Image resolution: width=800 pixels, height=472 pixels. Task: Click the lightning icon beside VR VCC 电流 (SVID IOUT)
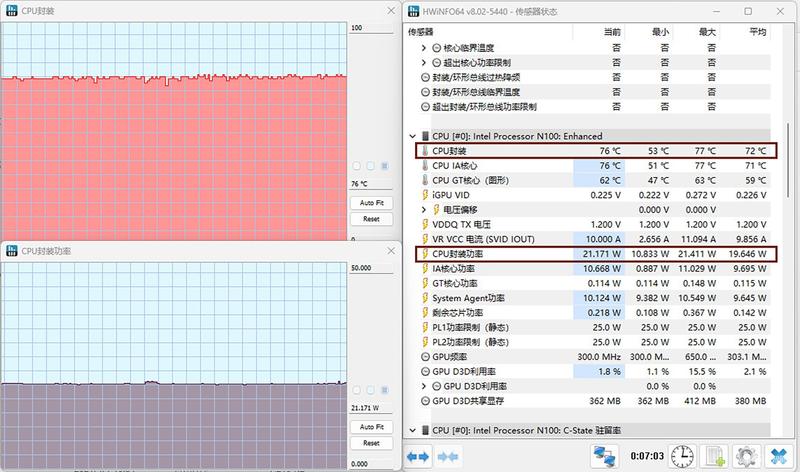(x=425, y=239)
